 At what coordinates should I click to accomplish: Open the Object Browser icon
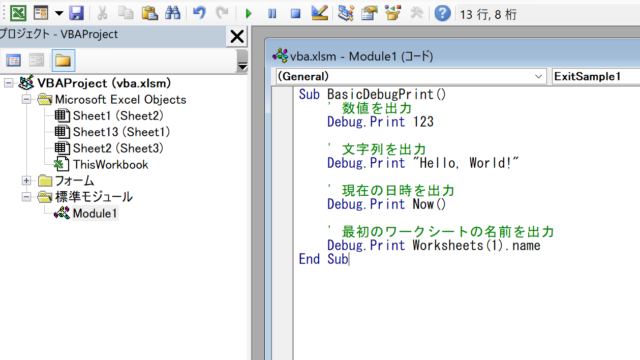(x=393, y=13)
